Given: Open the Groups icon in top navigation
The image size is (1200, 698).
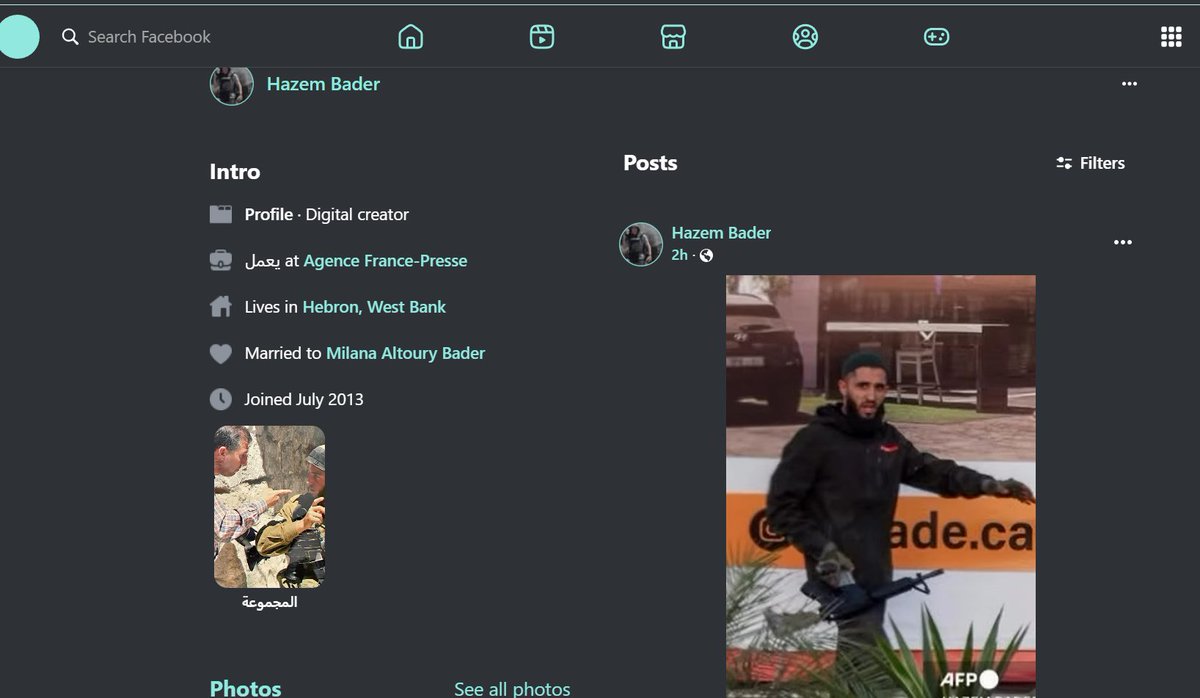Looking at the screenshot, I should tap(805, 37).
